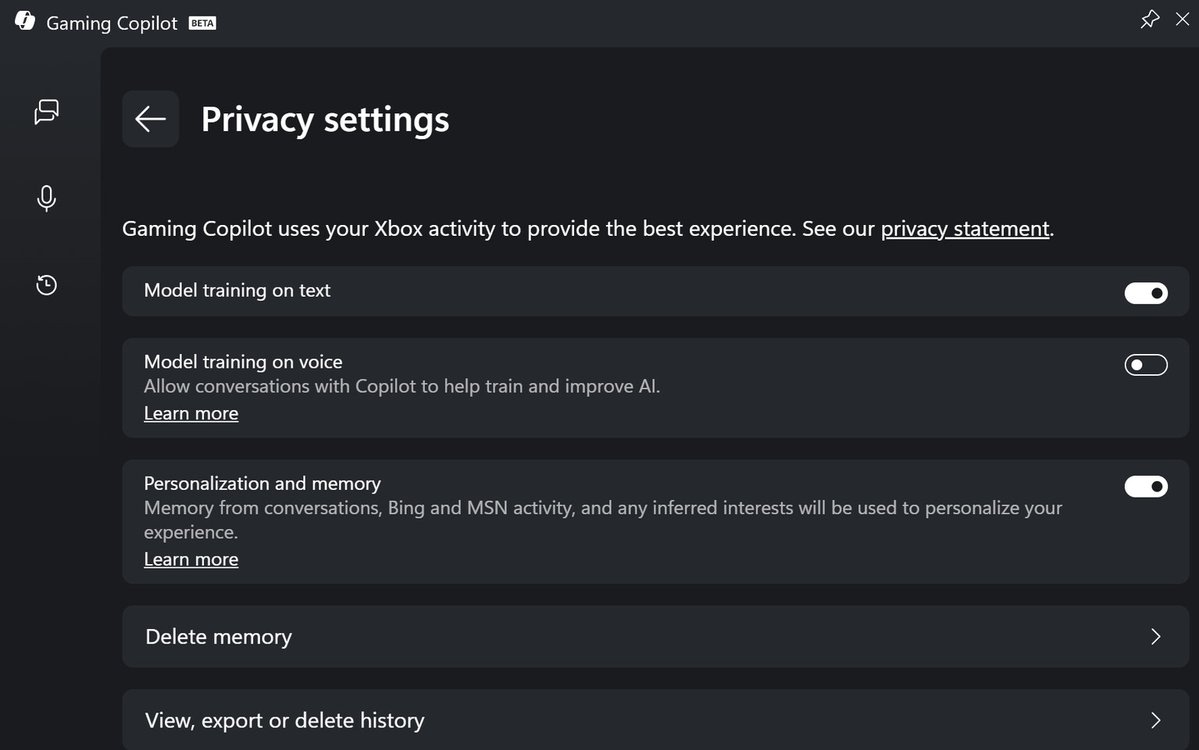Expand Delete memory chevron
The width and height of the screenshot is (1199, 750).
tap(1156, 637)
